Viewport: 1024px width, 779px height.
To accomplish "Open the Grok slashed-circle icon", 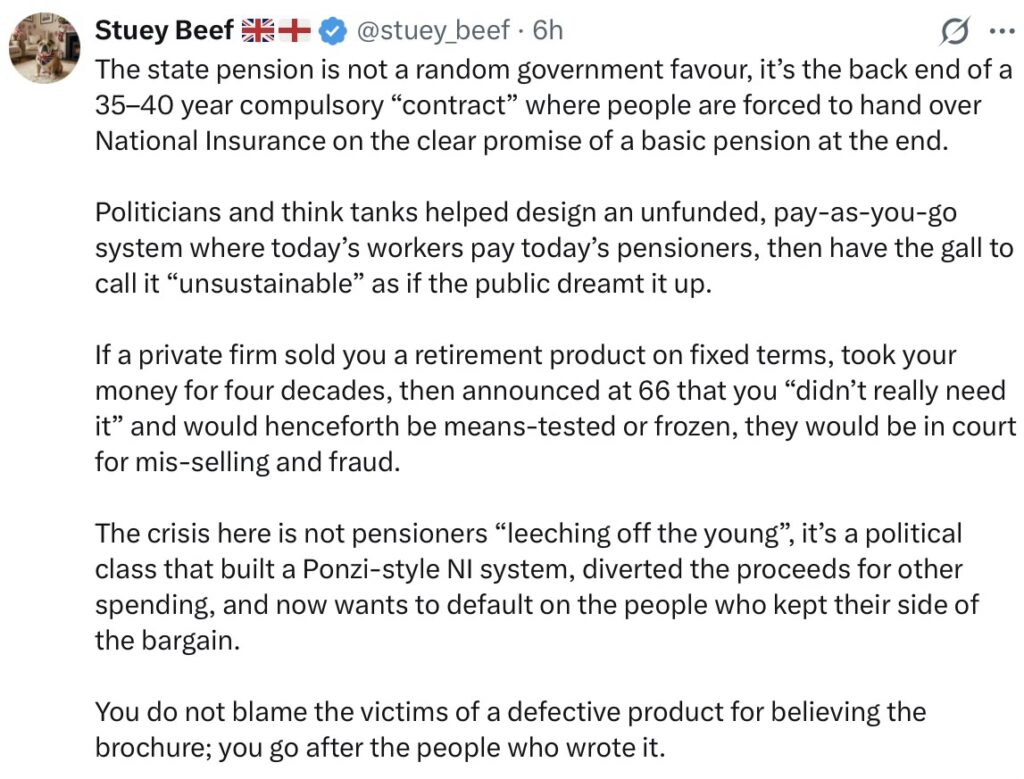I will (x=954, y=31).
